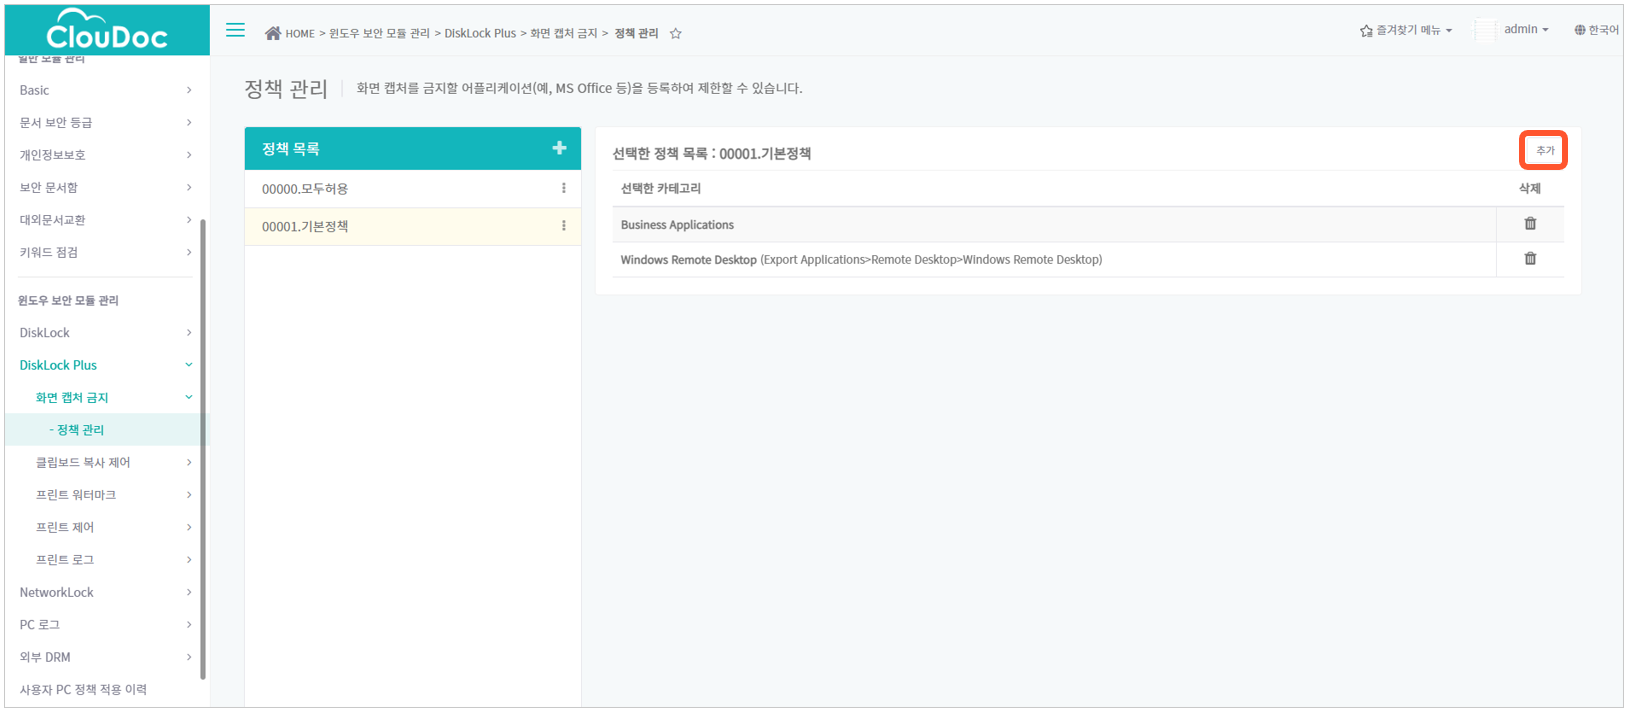Mark page as favorite with star icon
Image resolution: width=1627 pixels, height=711 pixels.
[x=676, y=33]
